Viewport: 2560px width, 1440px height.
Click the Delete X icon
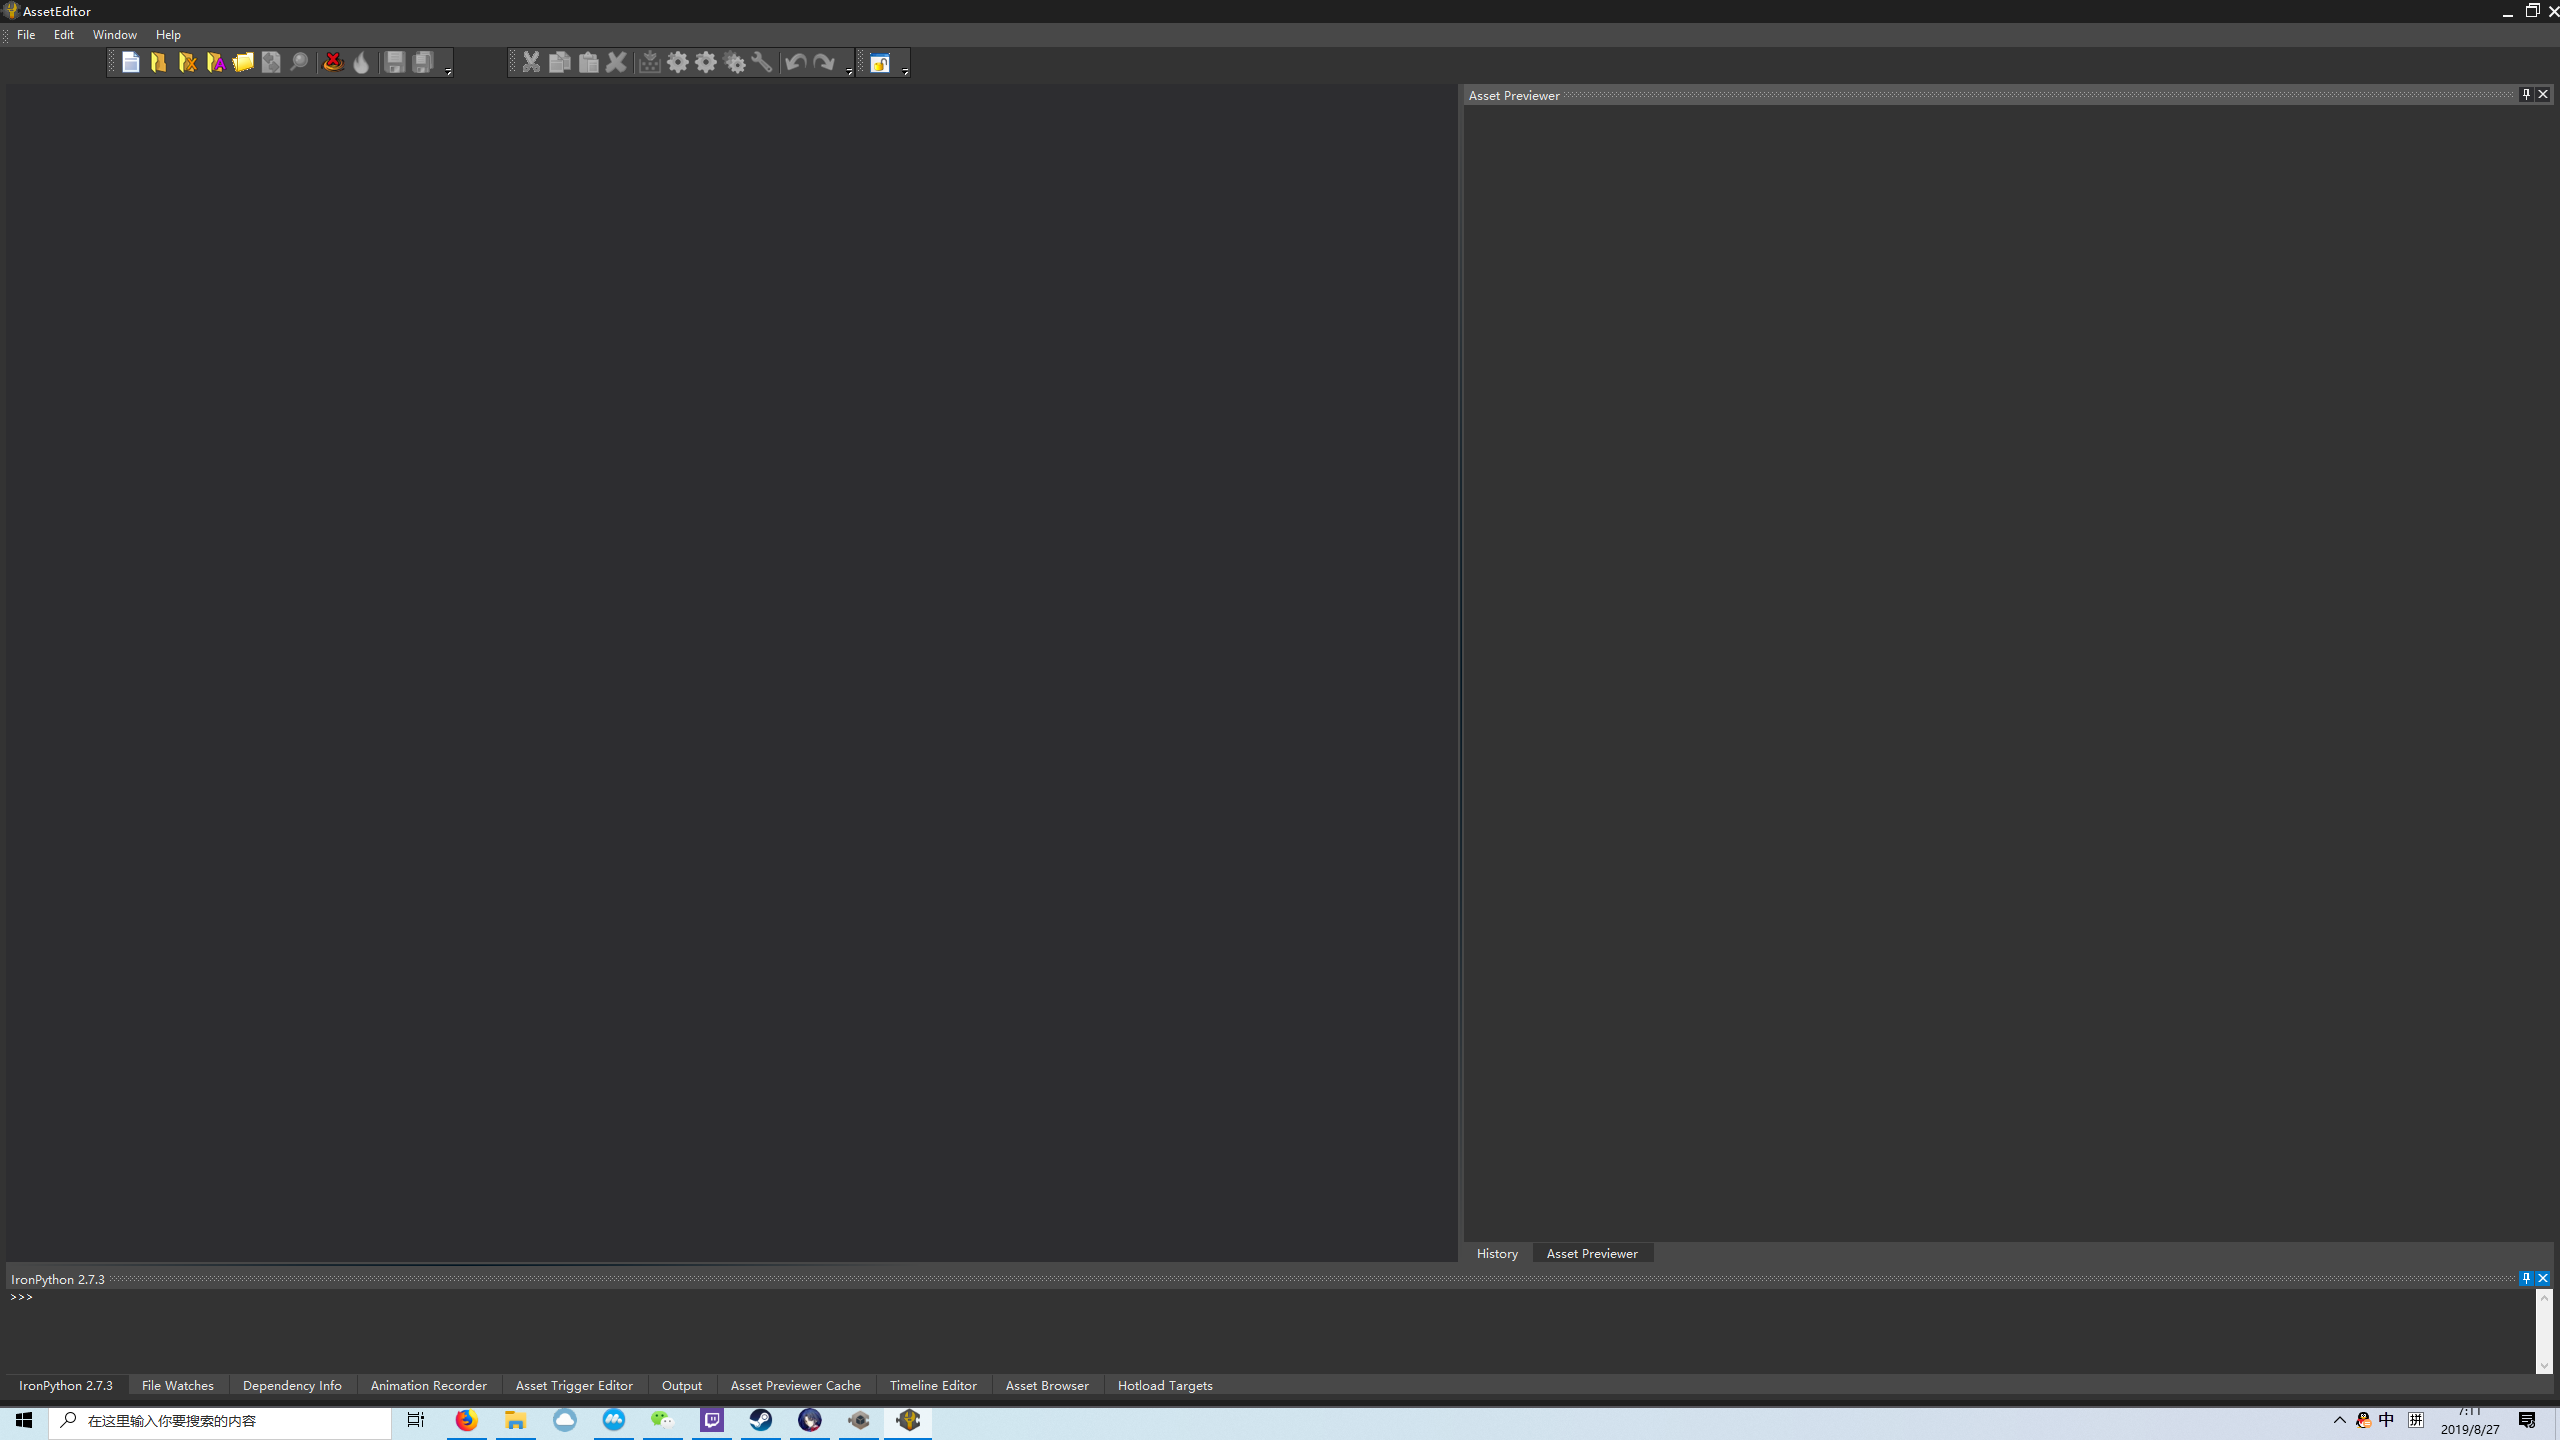[617, 63]
